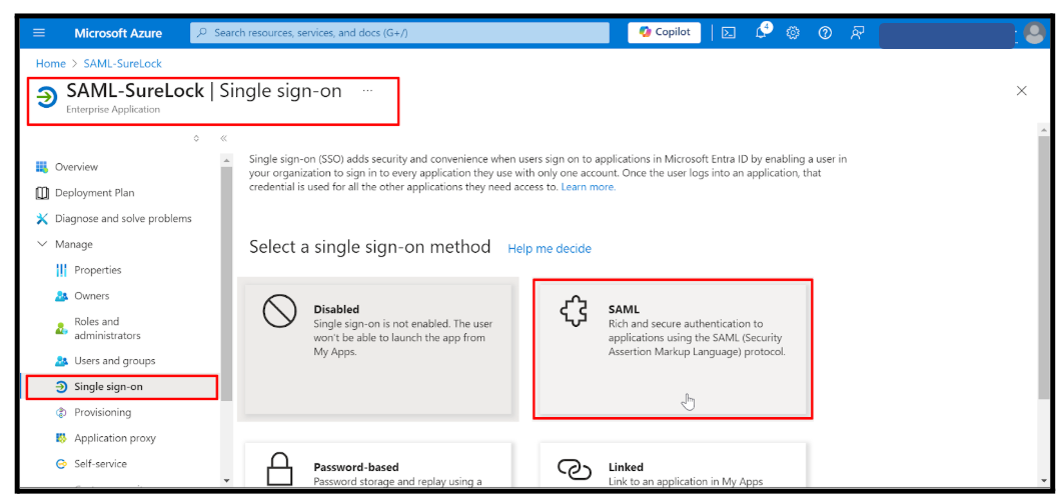The image size is (1063, 504).
Task: Click the main page vertical scrollbar
Action: click(x=1045, y=268)
